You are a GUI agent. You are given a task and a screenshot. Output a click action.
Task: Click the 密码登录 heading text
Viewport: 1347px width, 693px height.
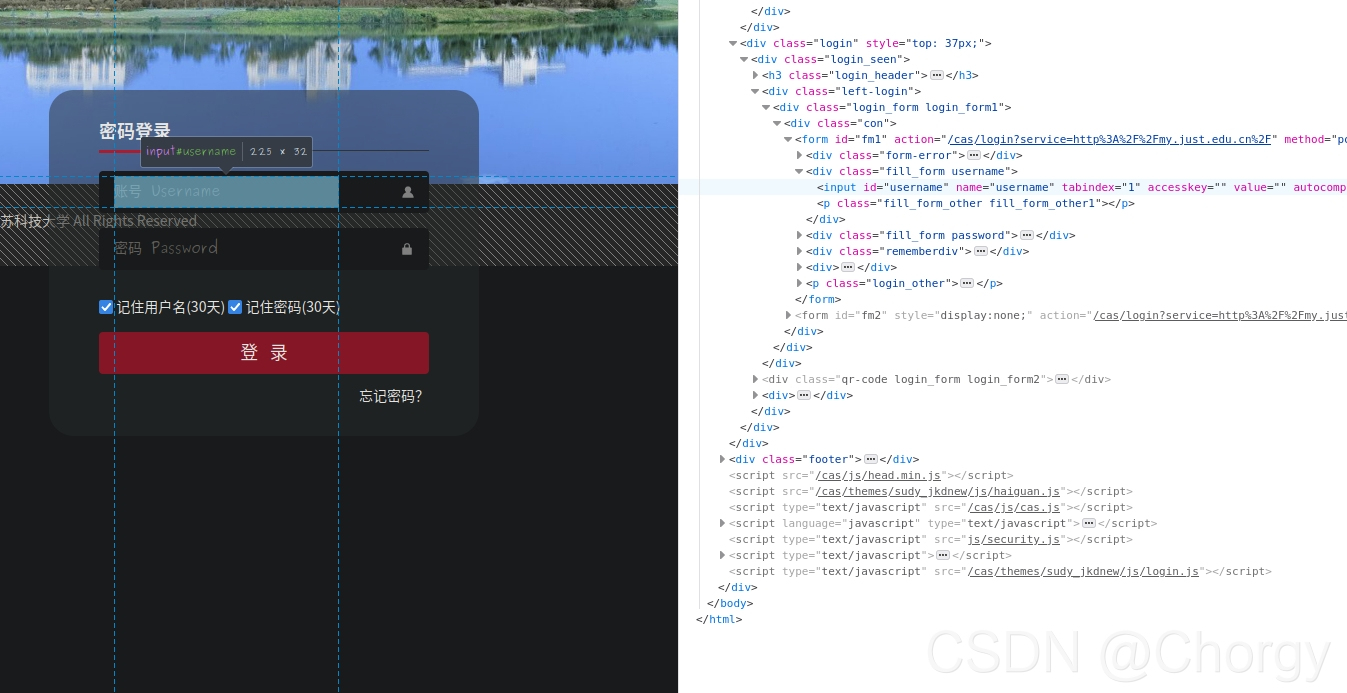point(135,131)
